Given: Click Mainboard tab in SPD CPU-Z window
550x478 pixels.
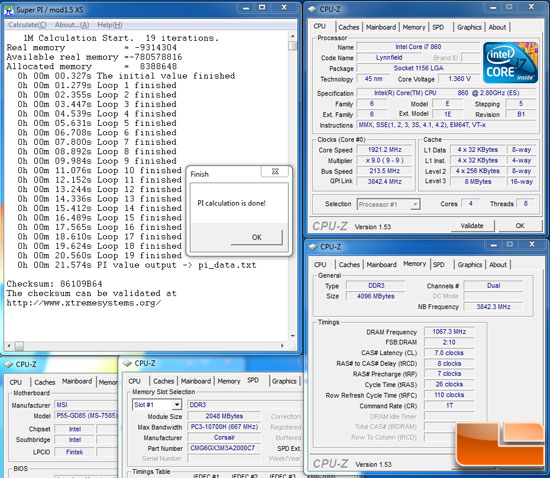Looking at the screenshot, I should [196, 381].
